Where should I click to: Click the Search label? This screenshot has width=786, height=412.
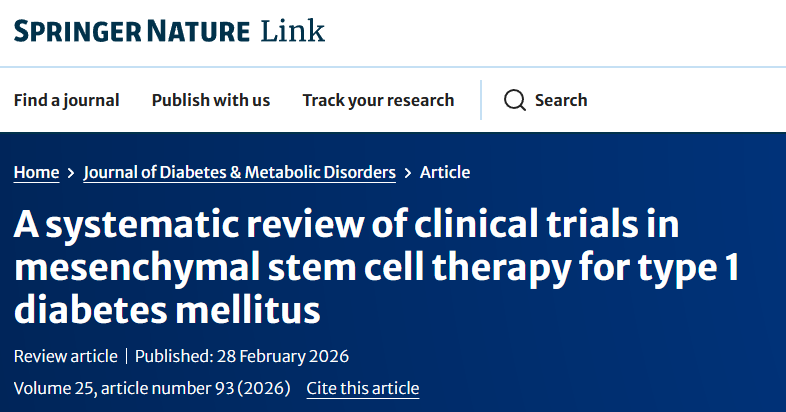(561, 100)
